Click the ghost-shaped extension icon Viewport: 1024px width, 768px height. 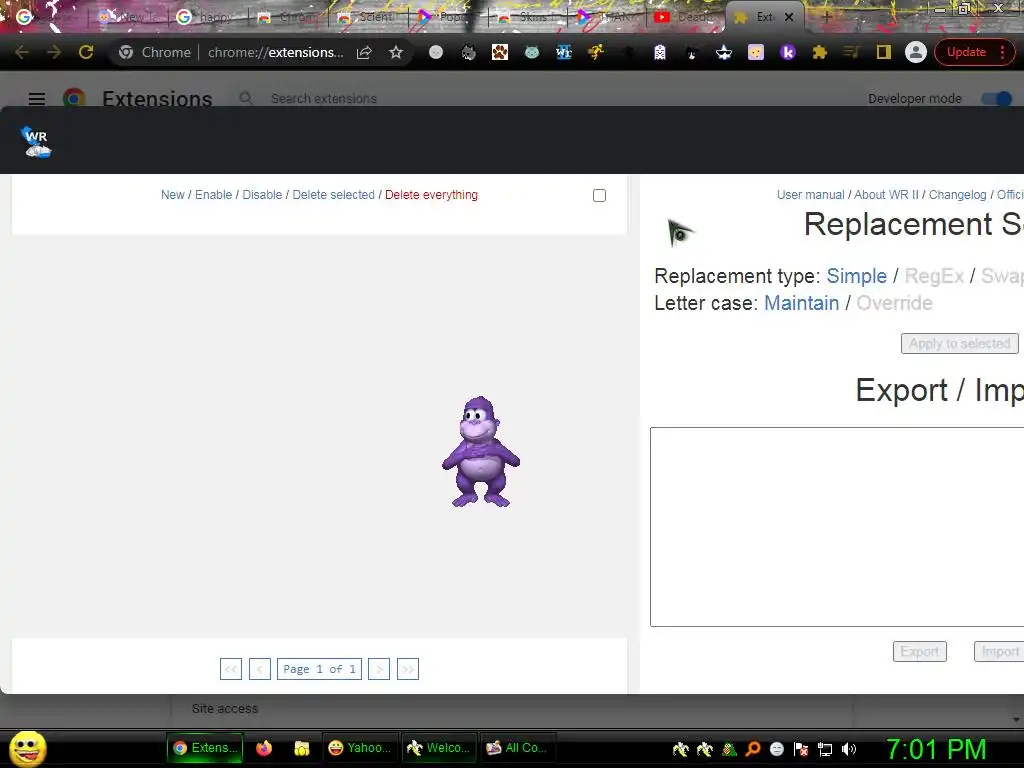click(660, 52)
